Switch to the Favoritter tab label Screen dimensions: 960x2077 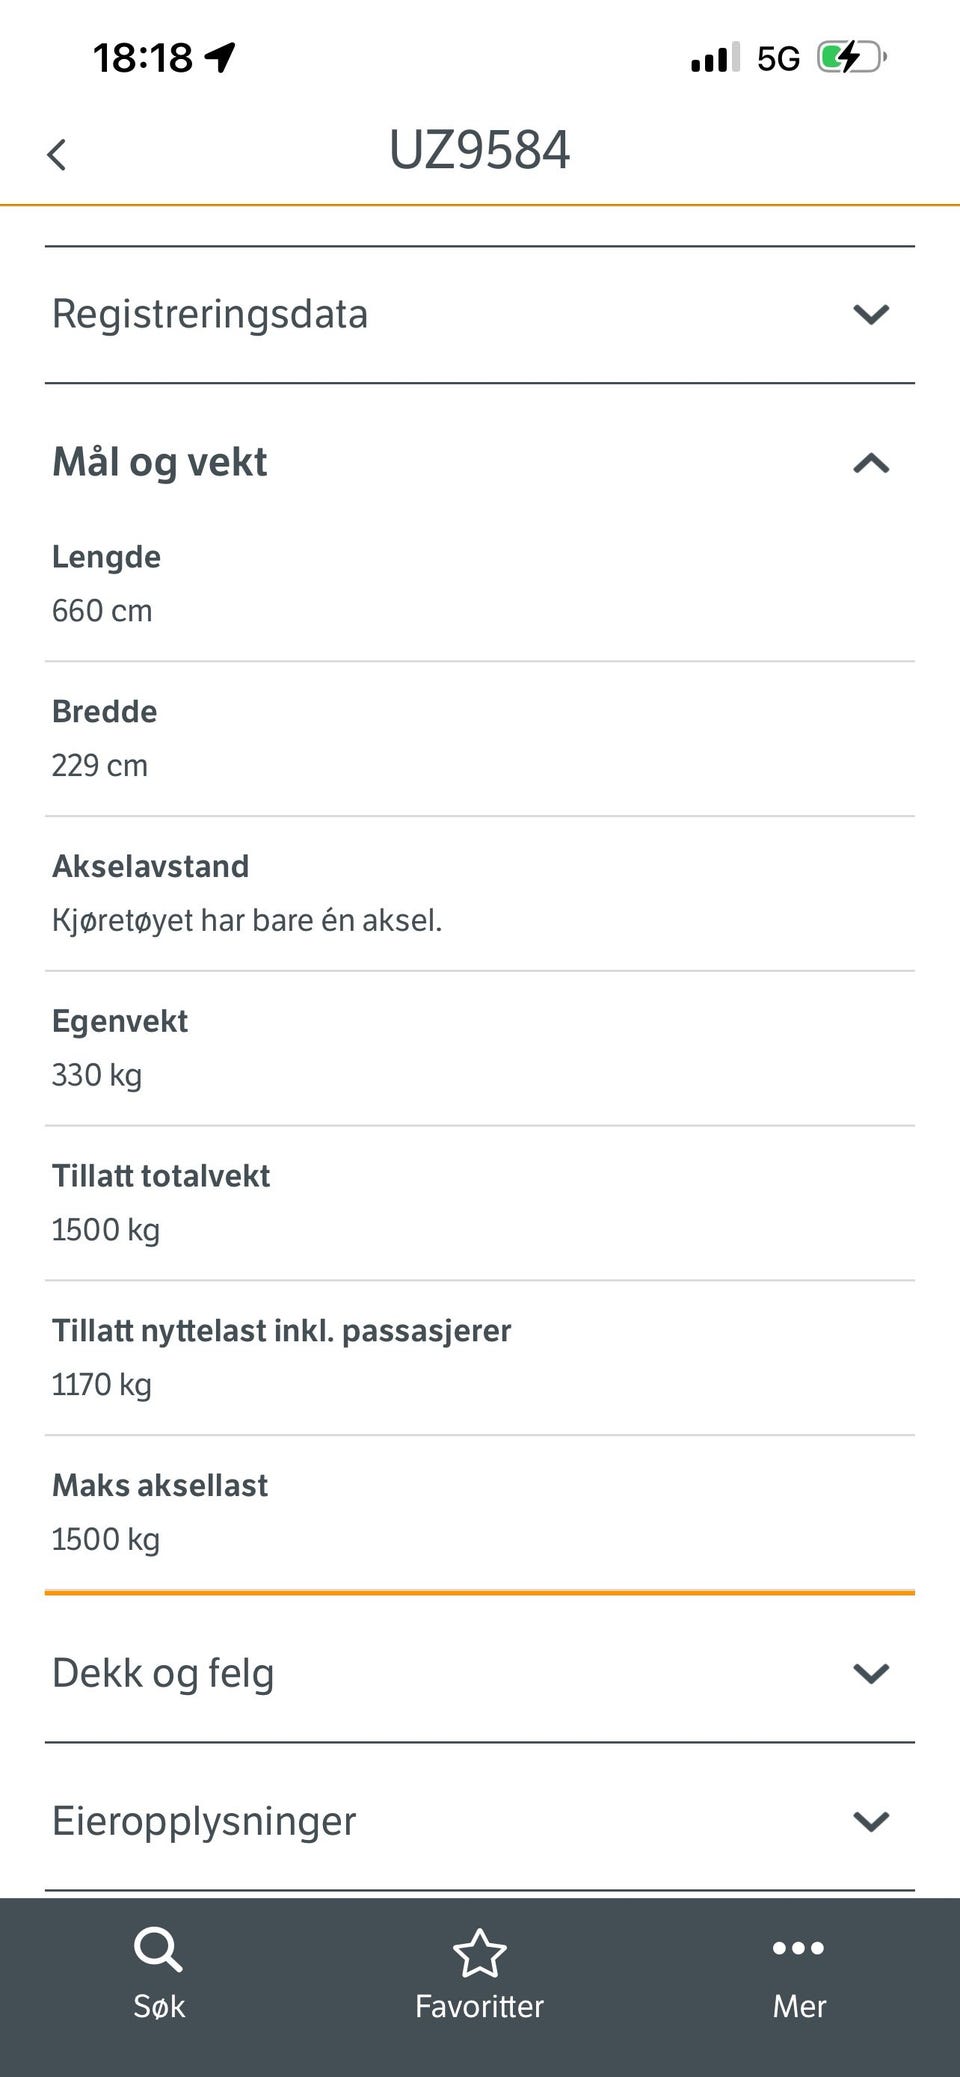(480, 2006)
